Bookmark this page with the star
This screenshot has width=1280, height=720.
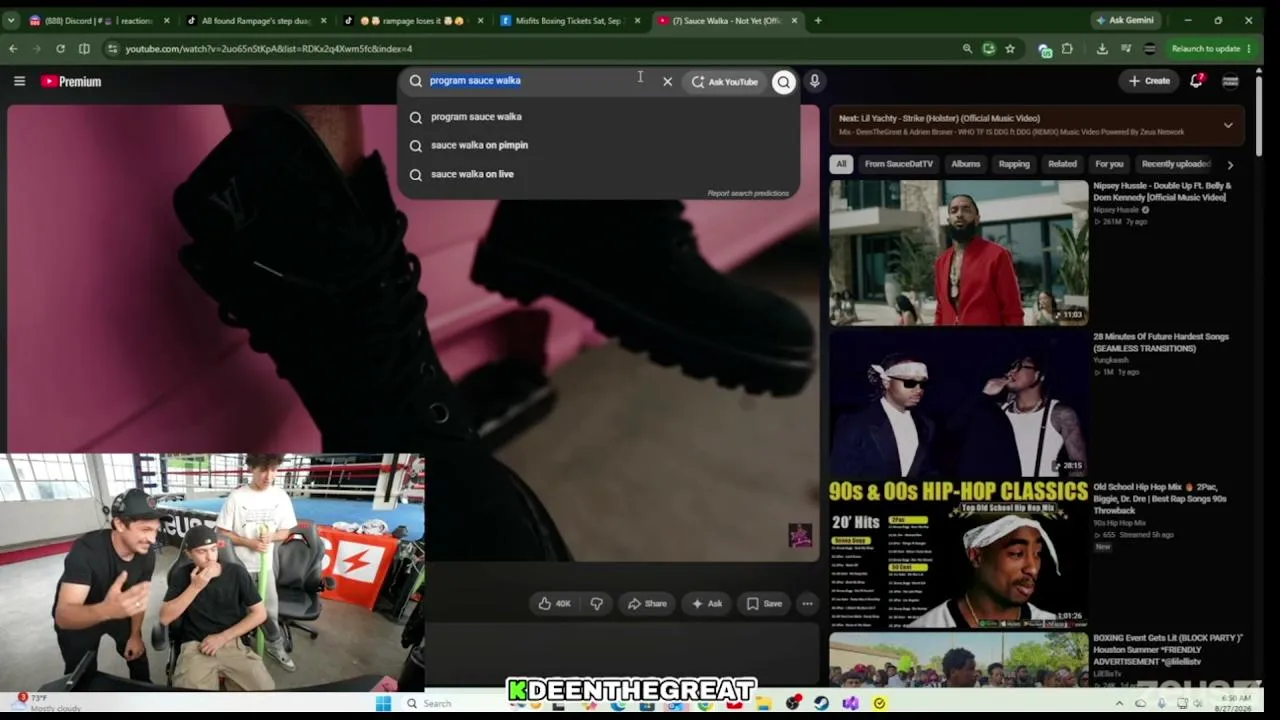(1010, 48)
